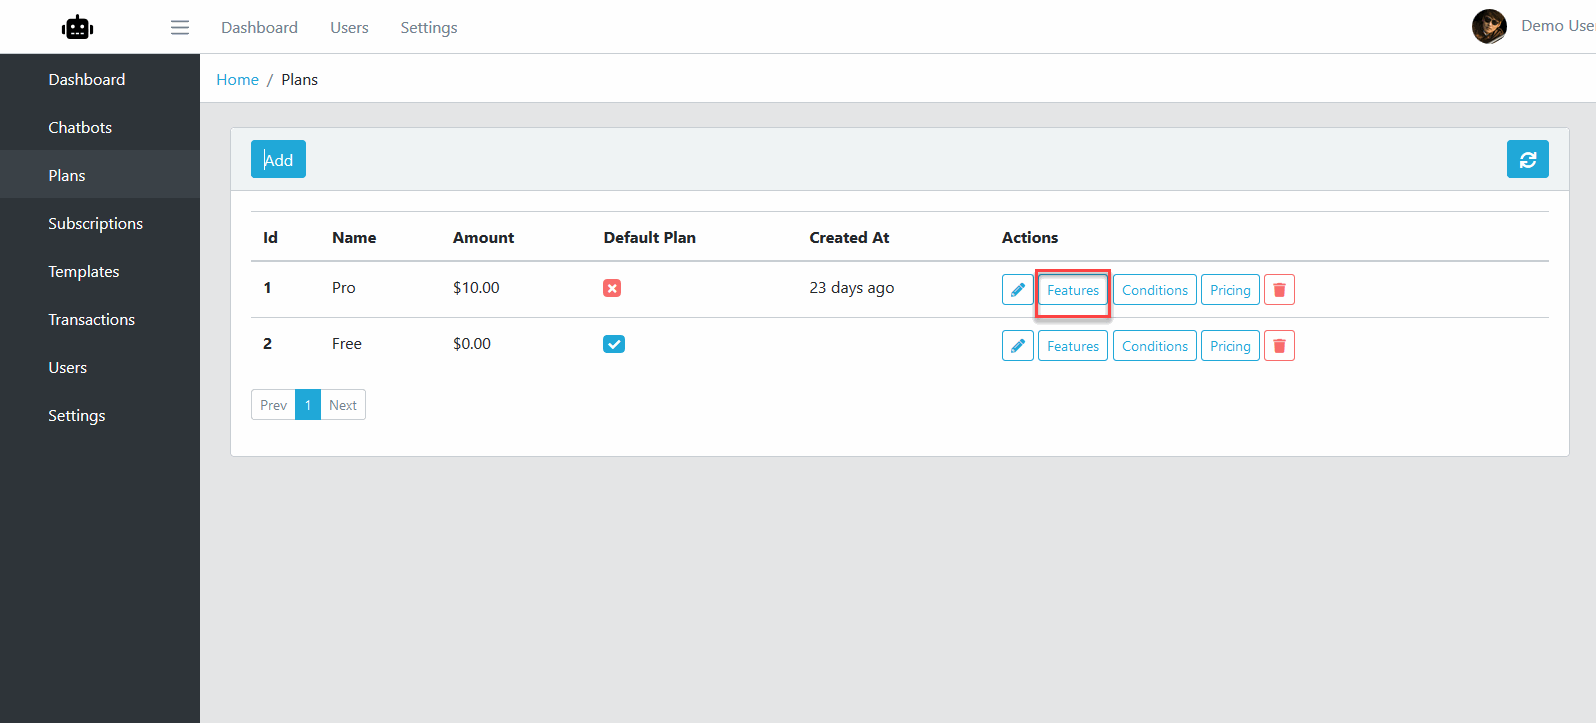Screen dimensions: 1596x723
Task: Open Features for the Free plan
Action: [1073, 346]
